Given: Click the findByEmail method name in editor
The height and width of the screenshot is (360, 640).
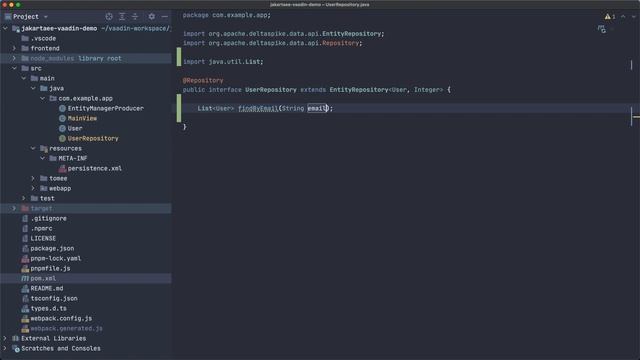Looking at the screenshot, I should click(258, 108).
